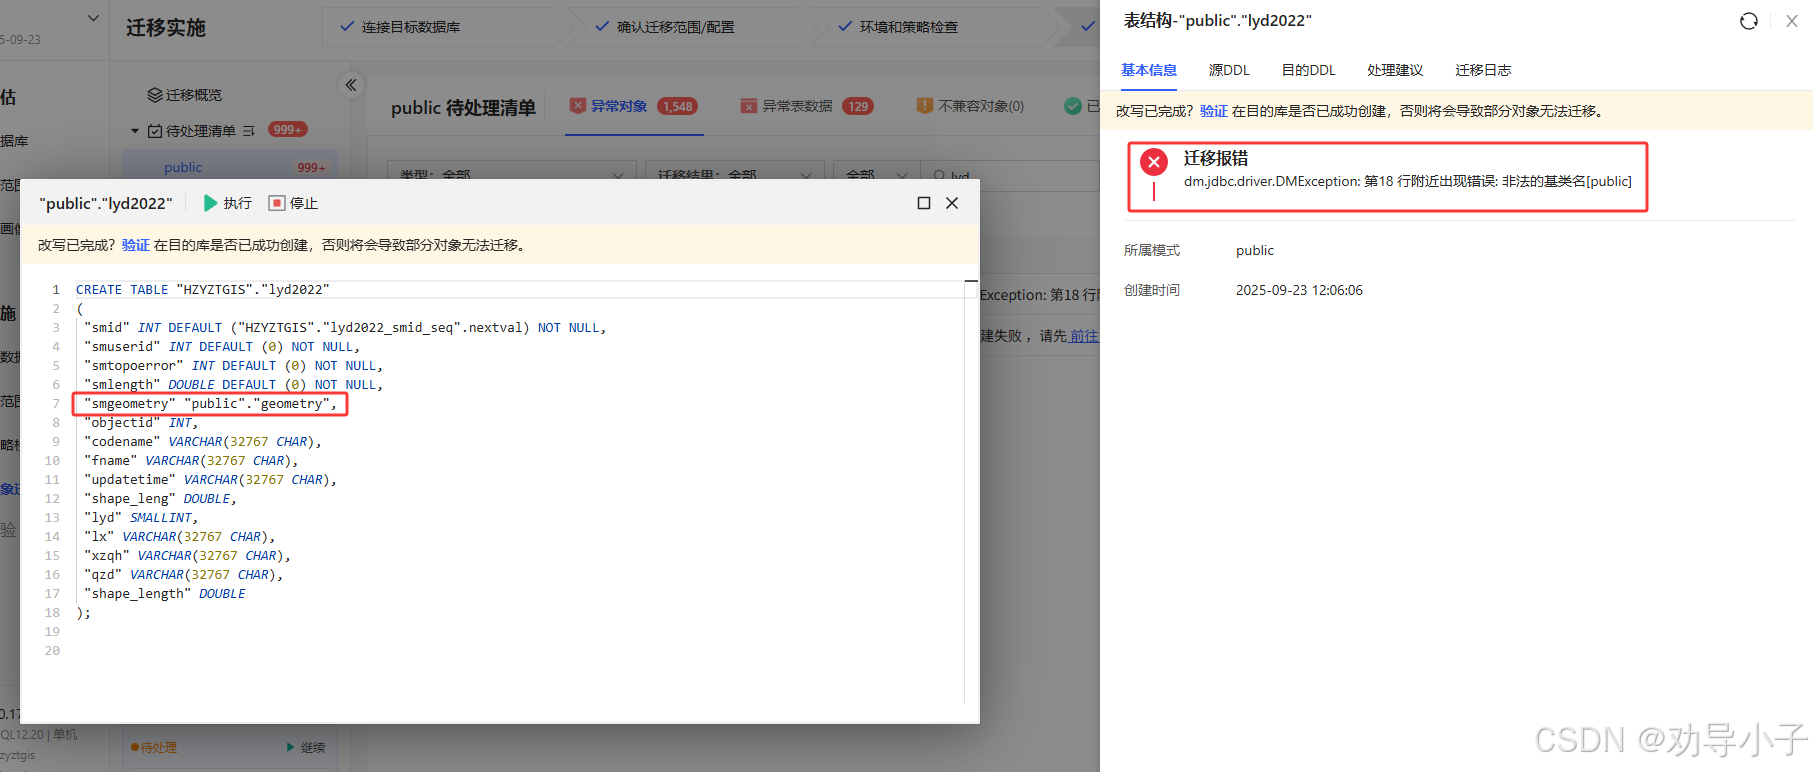Switch to the 源DDL tab
Screen dimensions: 1813x772
click(1228, 70)
